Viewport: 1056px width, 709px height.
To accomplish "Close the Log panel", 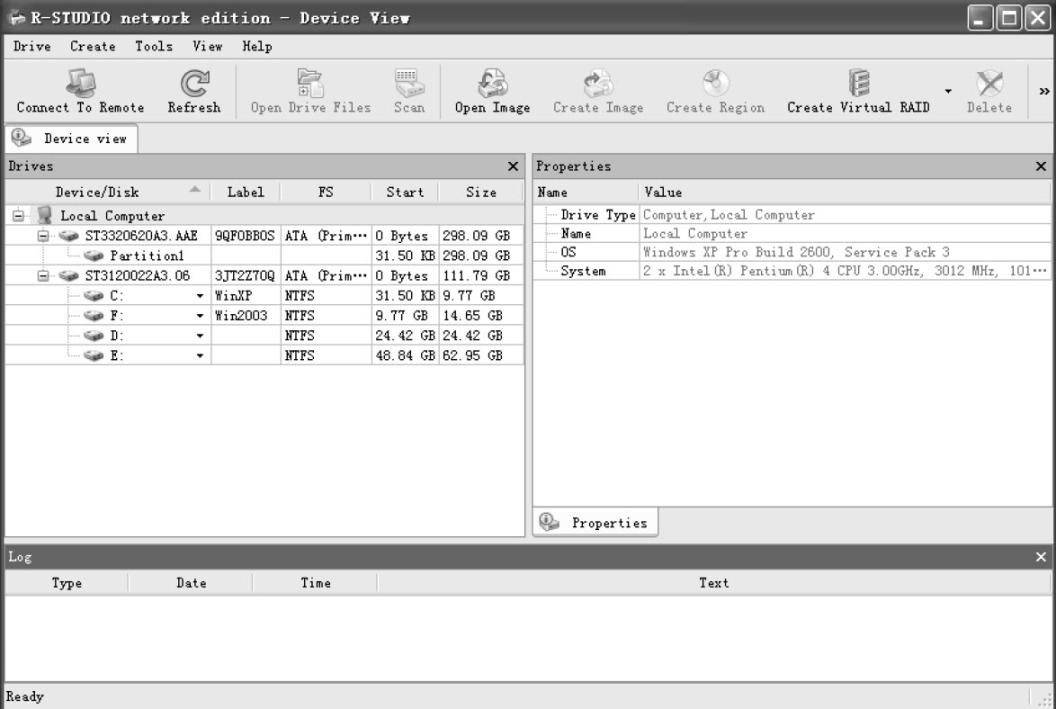I will click(1042, 557).
